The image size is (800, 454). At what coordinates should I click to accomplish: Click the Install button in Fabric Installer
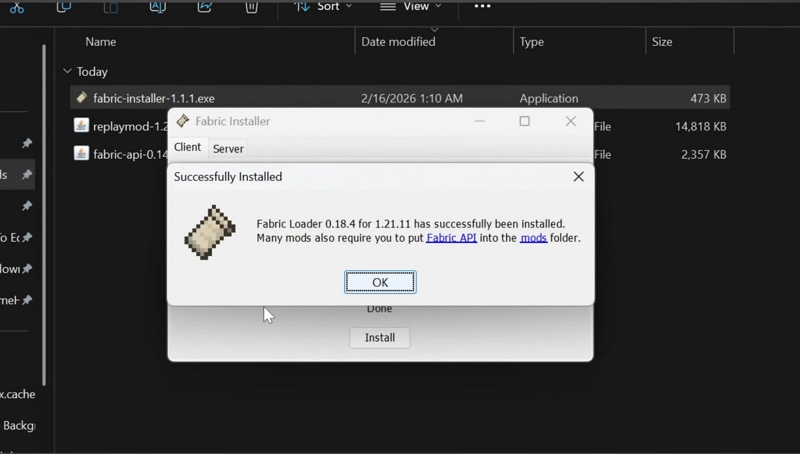click(x=380, y=338)
